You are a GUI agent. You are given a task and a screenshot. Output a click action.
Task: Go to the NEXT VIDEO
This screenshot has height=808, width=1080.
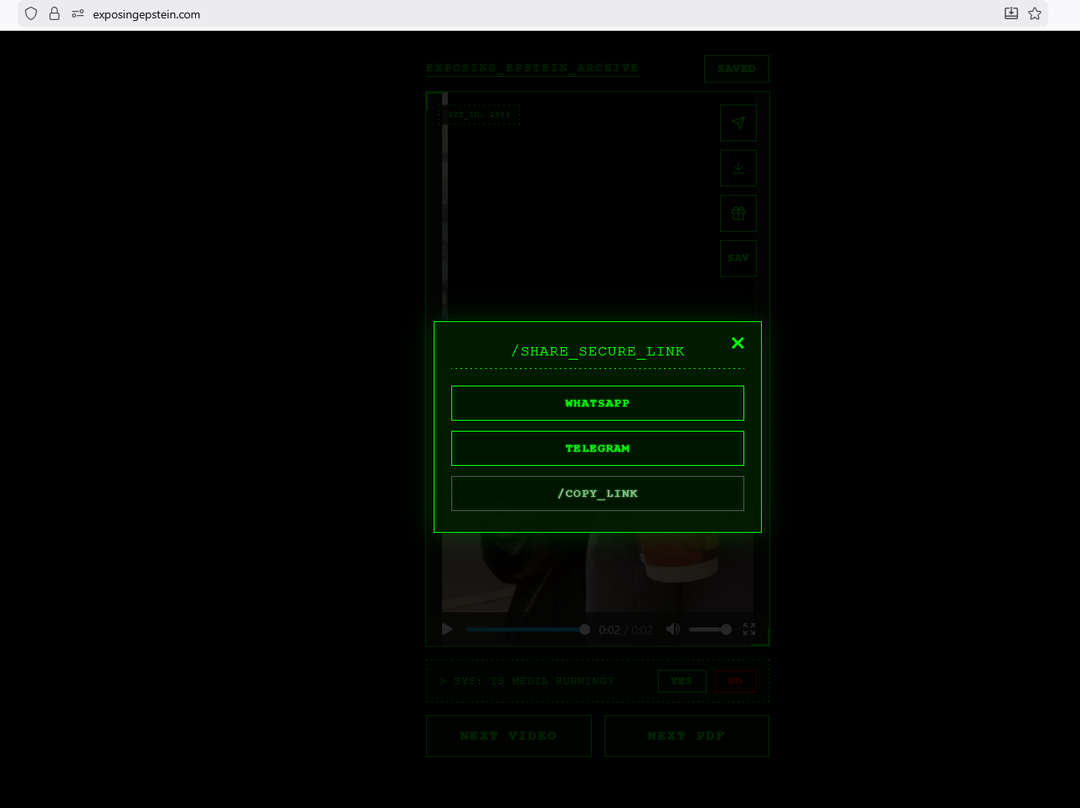tap(508, 736)
